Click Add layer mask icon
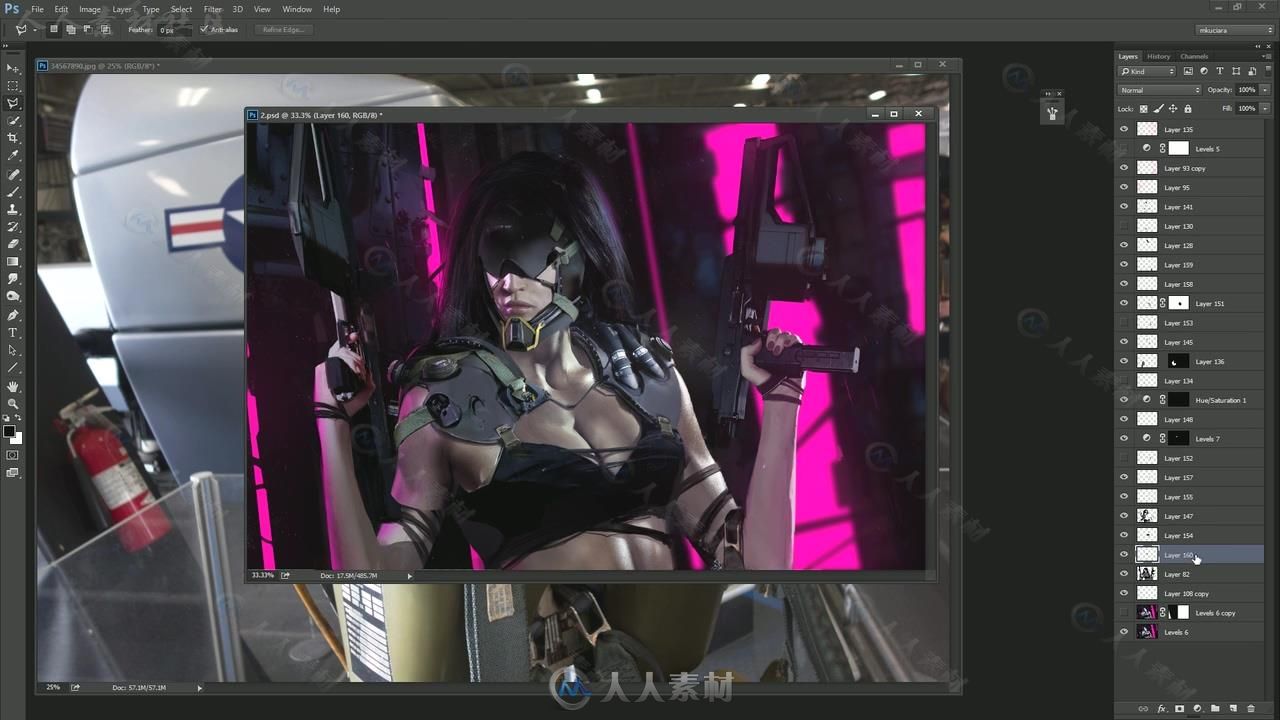The image size is (1280, 720). pyautogui.click(x=1179, y=708)
